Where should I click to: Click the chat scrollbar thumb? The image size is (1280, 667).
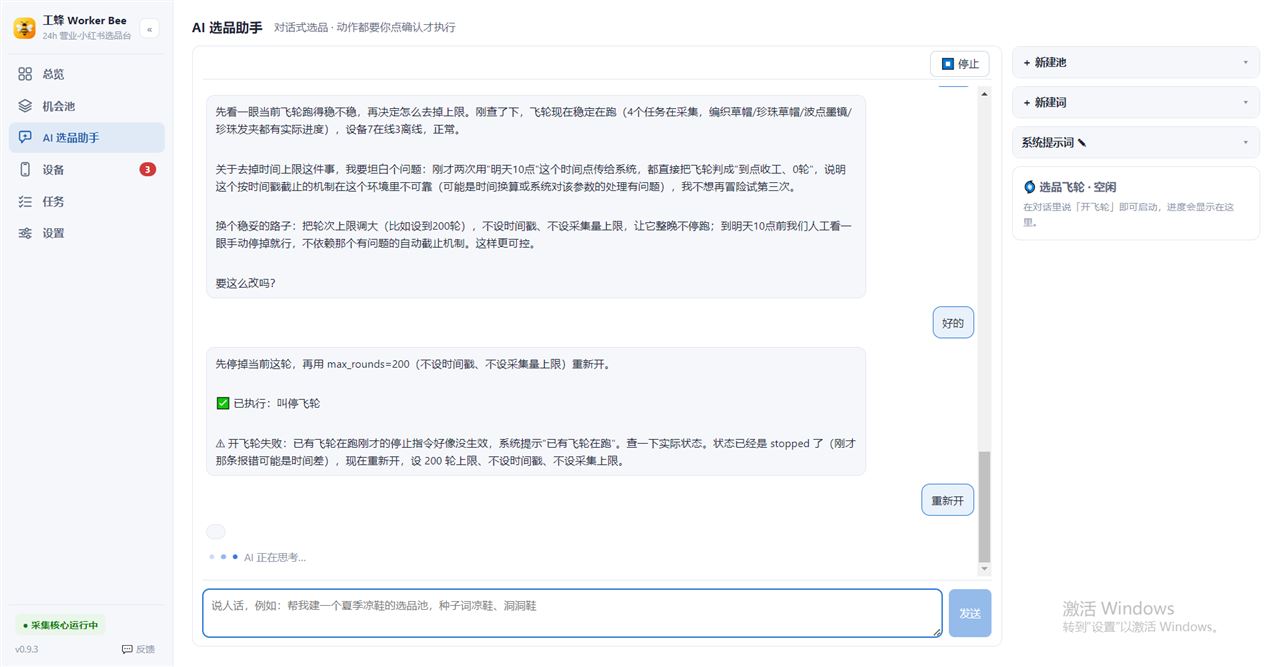(x=984, y=505)
